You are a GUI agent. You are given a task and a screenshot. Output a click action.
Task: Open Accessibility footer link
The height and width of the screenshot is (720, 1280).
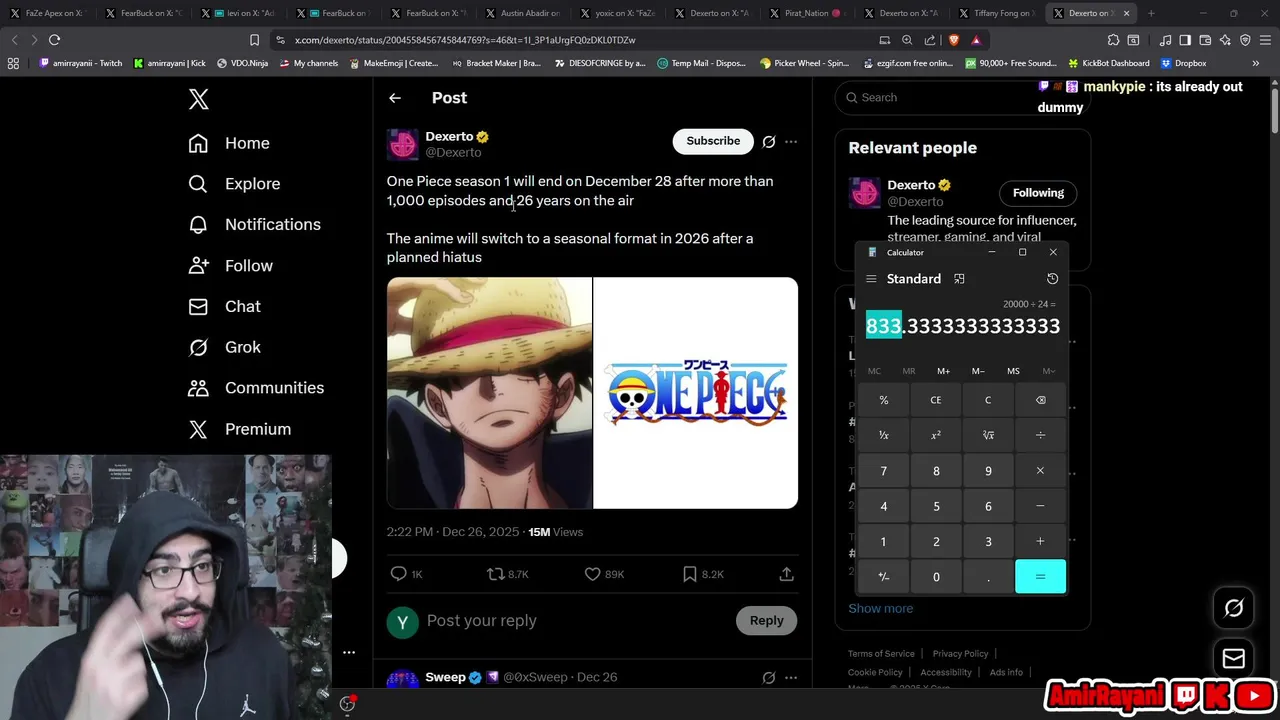pyautogui.click(x=945, y=672)
